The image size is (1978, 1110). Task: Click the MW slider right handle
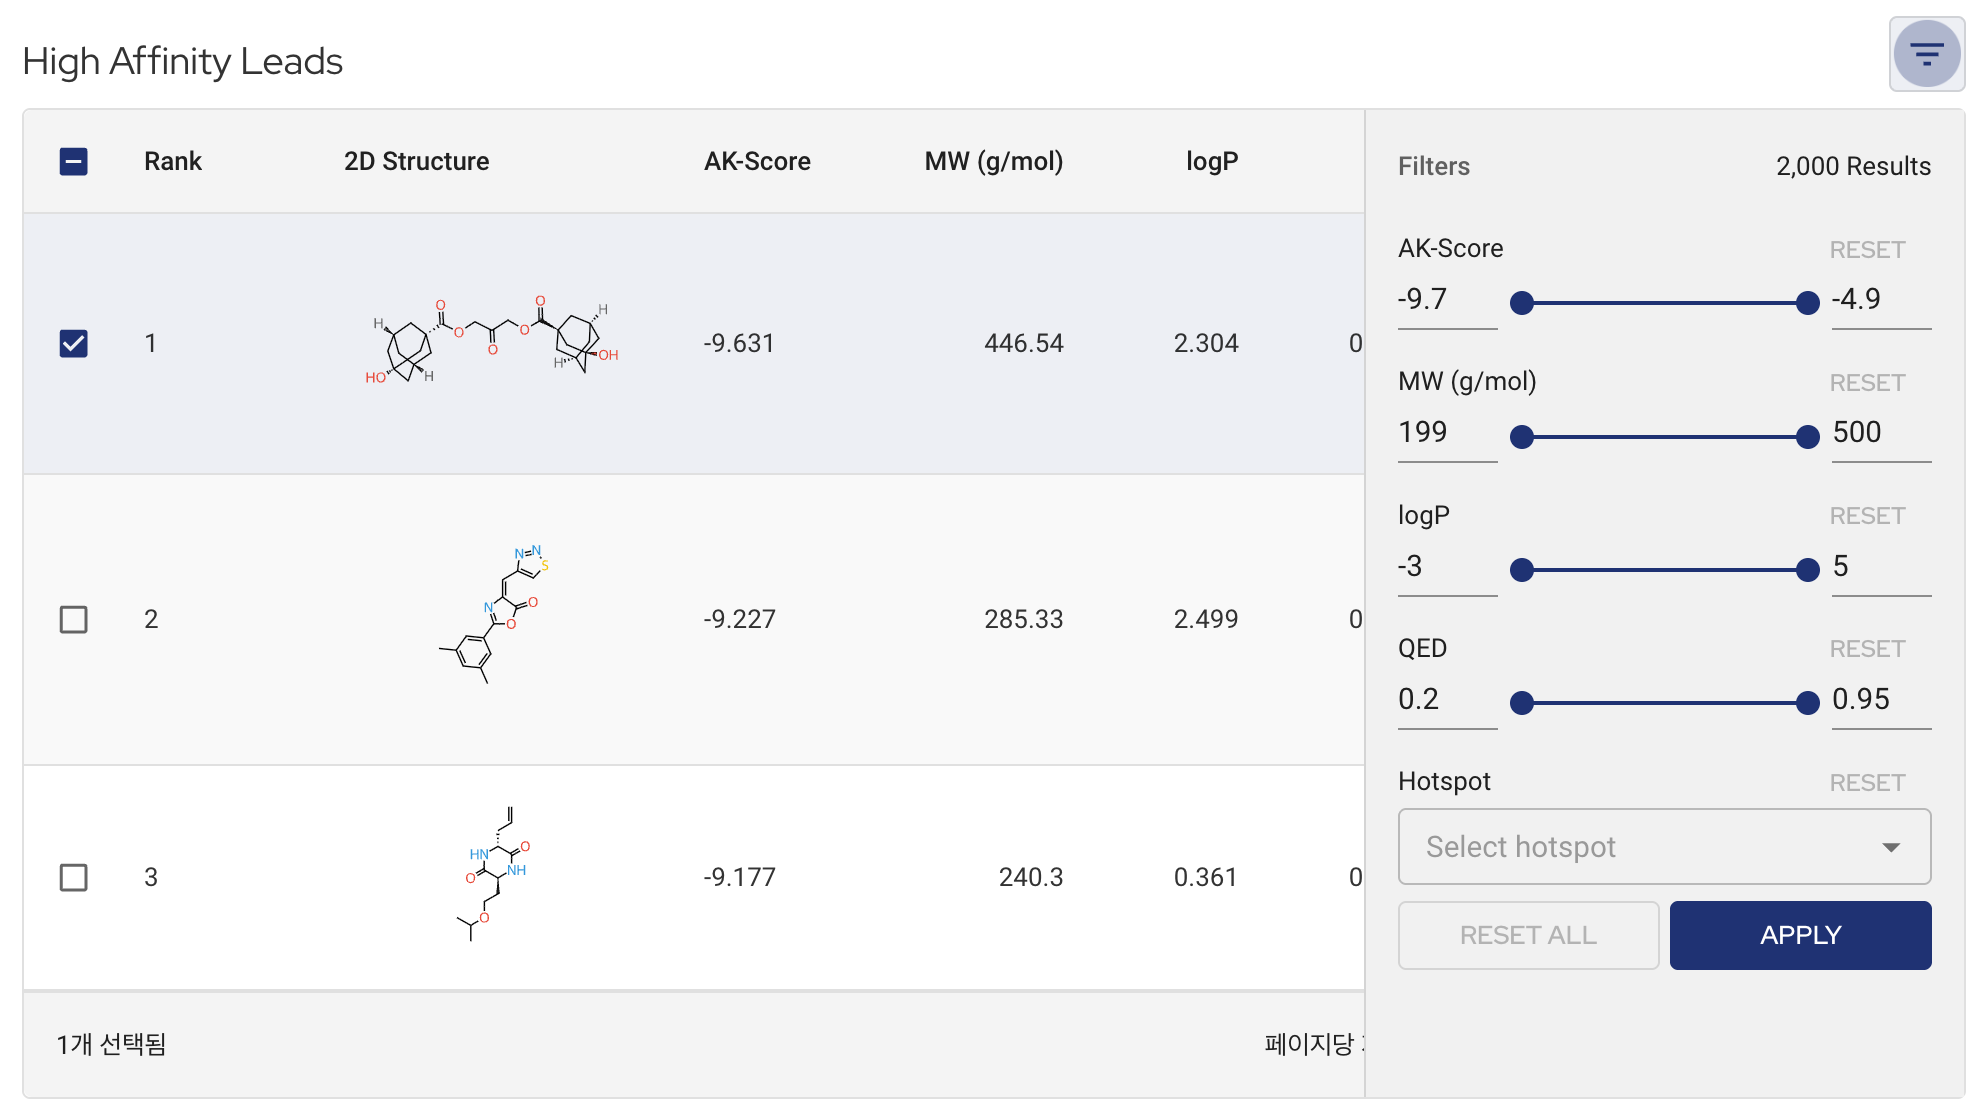click(1808, 437)
